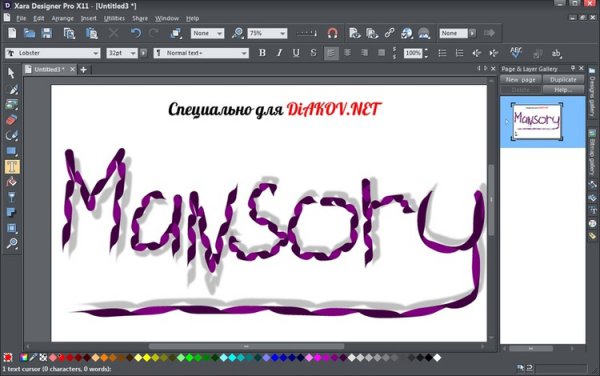
Task: Select the Zoom magnifier tool in left toolbar
Action: [x=12, y=243]
